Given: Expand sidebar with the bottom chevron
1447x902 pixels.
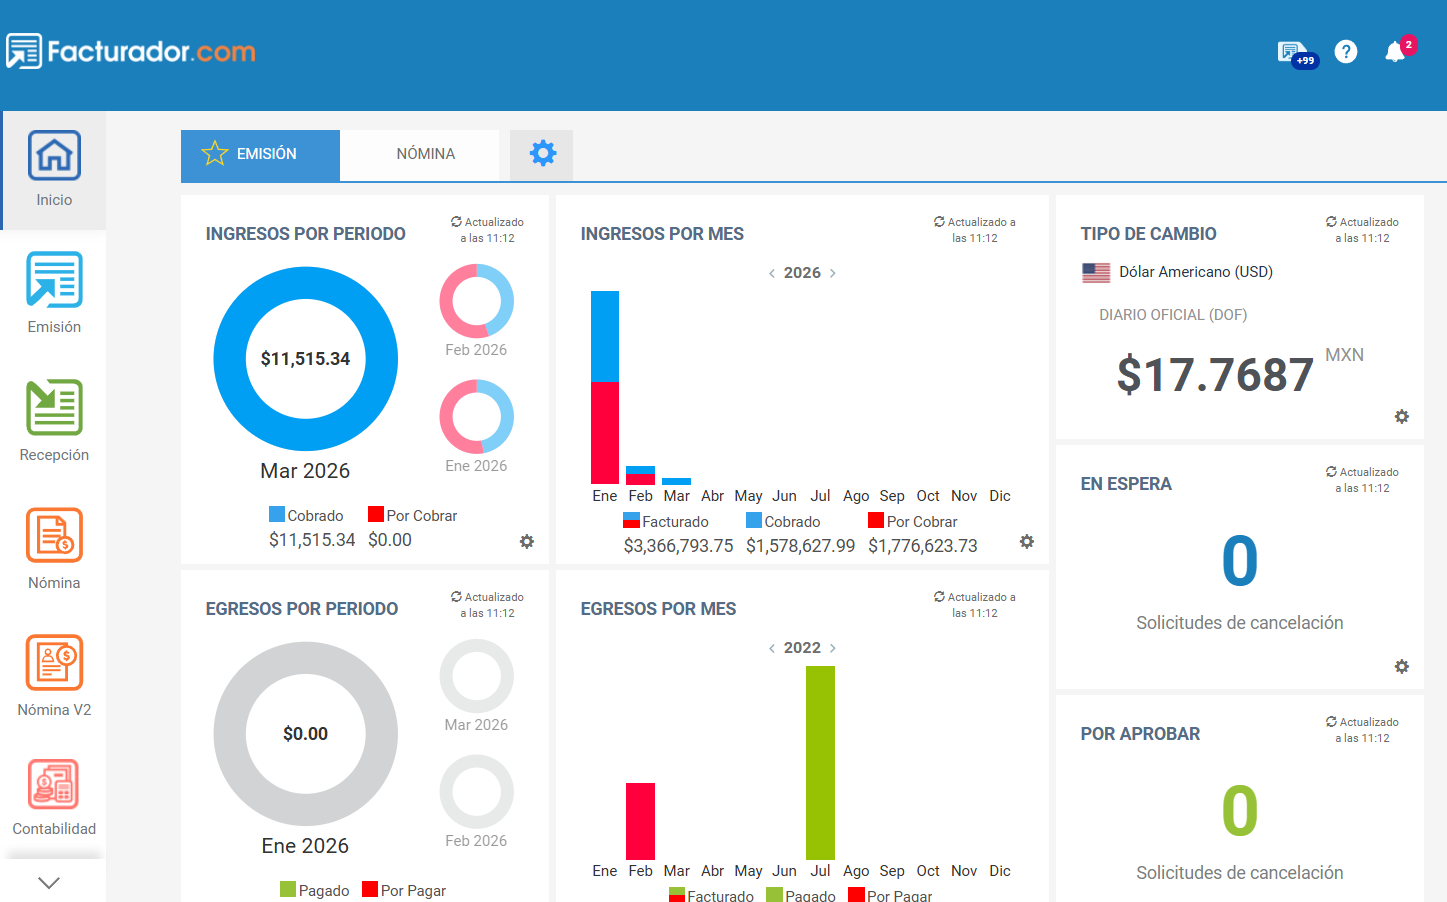Looking at the screenshot, I should (x=49, y=882).
